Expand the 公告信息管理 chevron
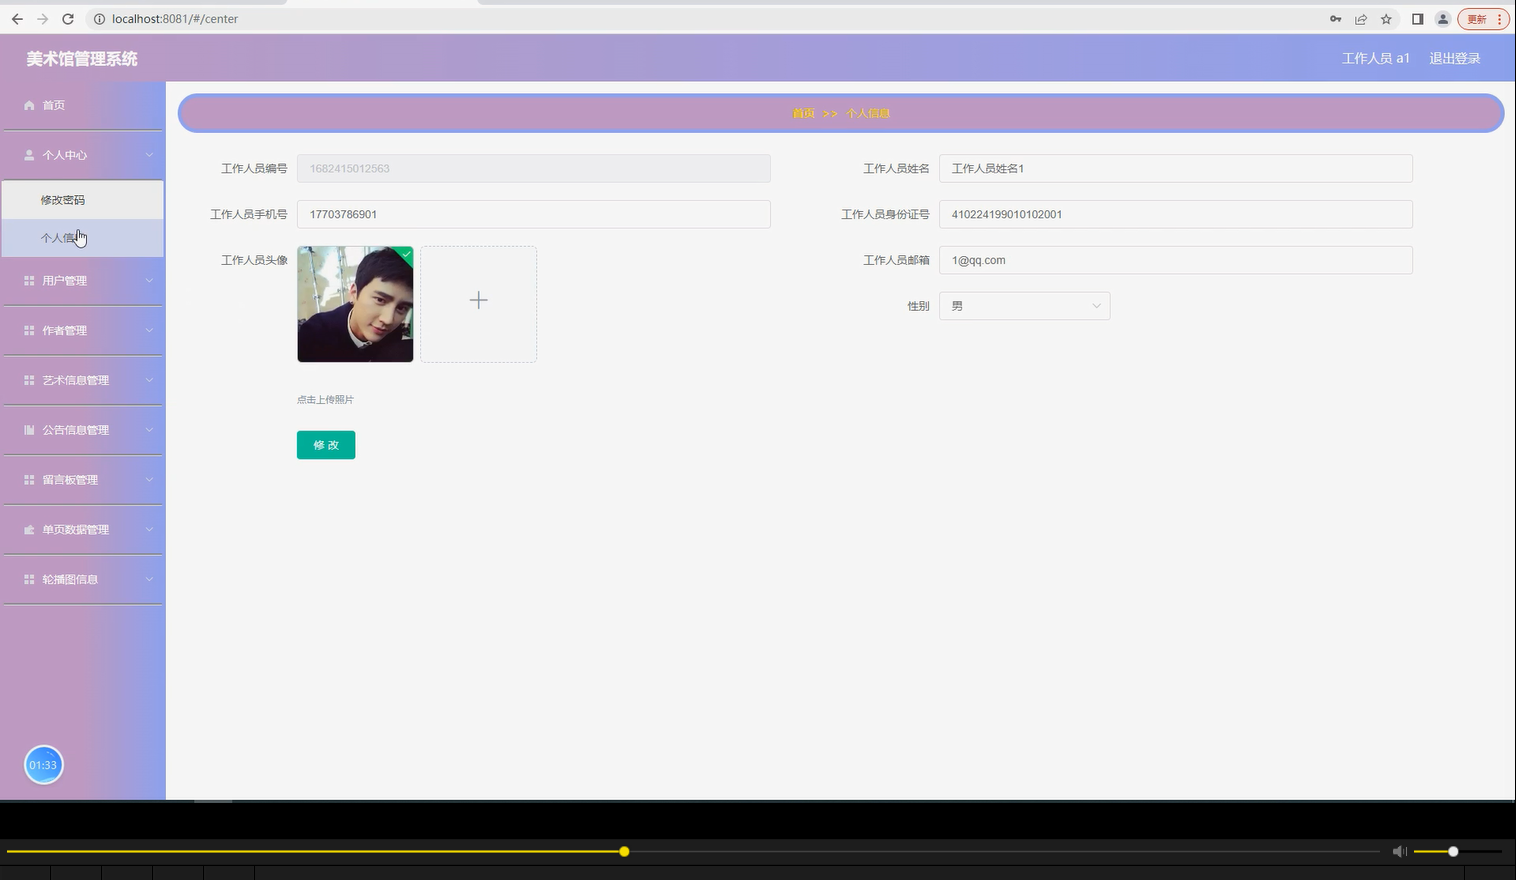 point(149,430)
